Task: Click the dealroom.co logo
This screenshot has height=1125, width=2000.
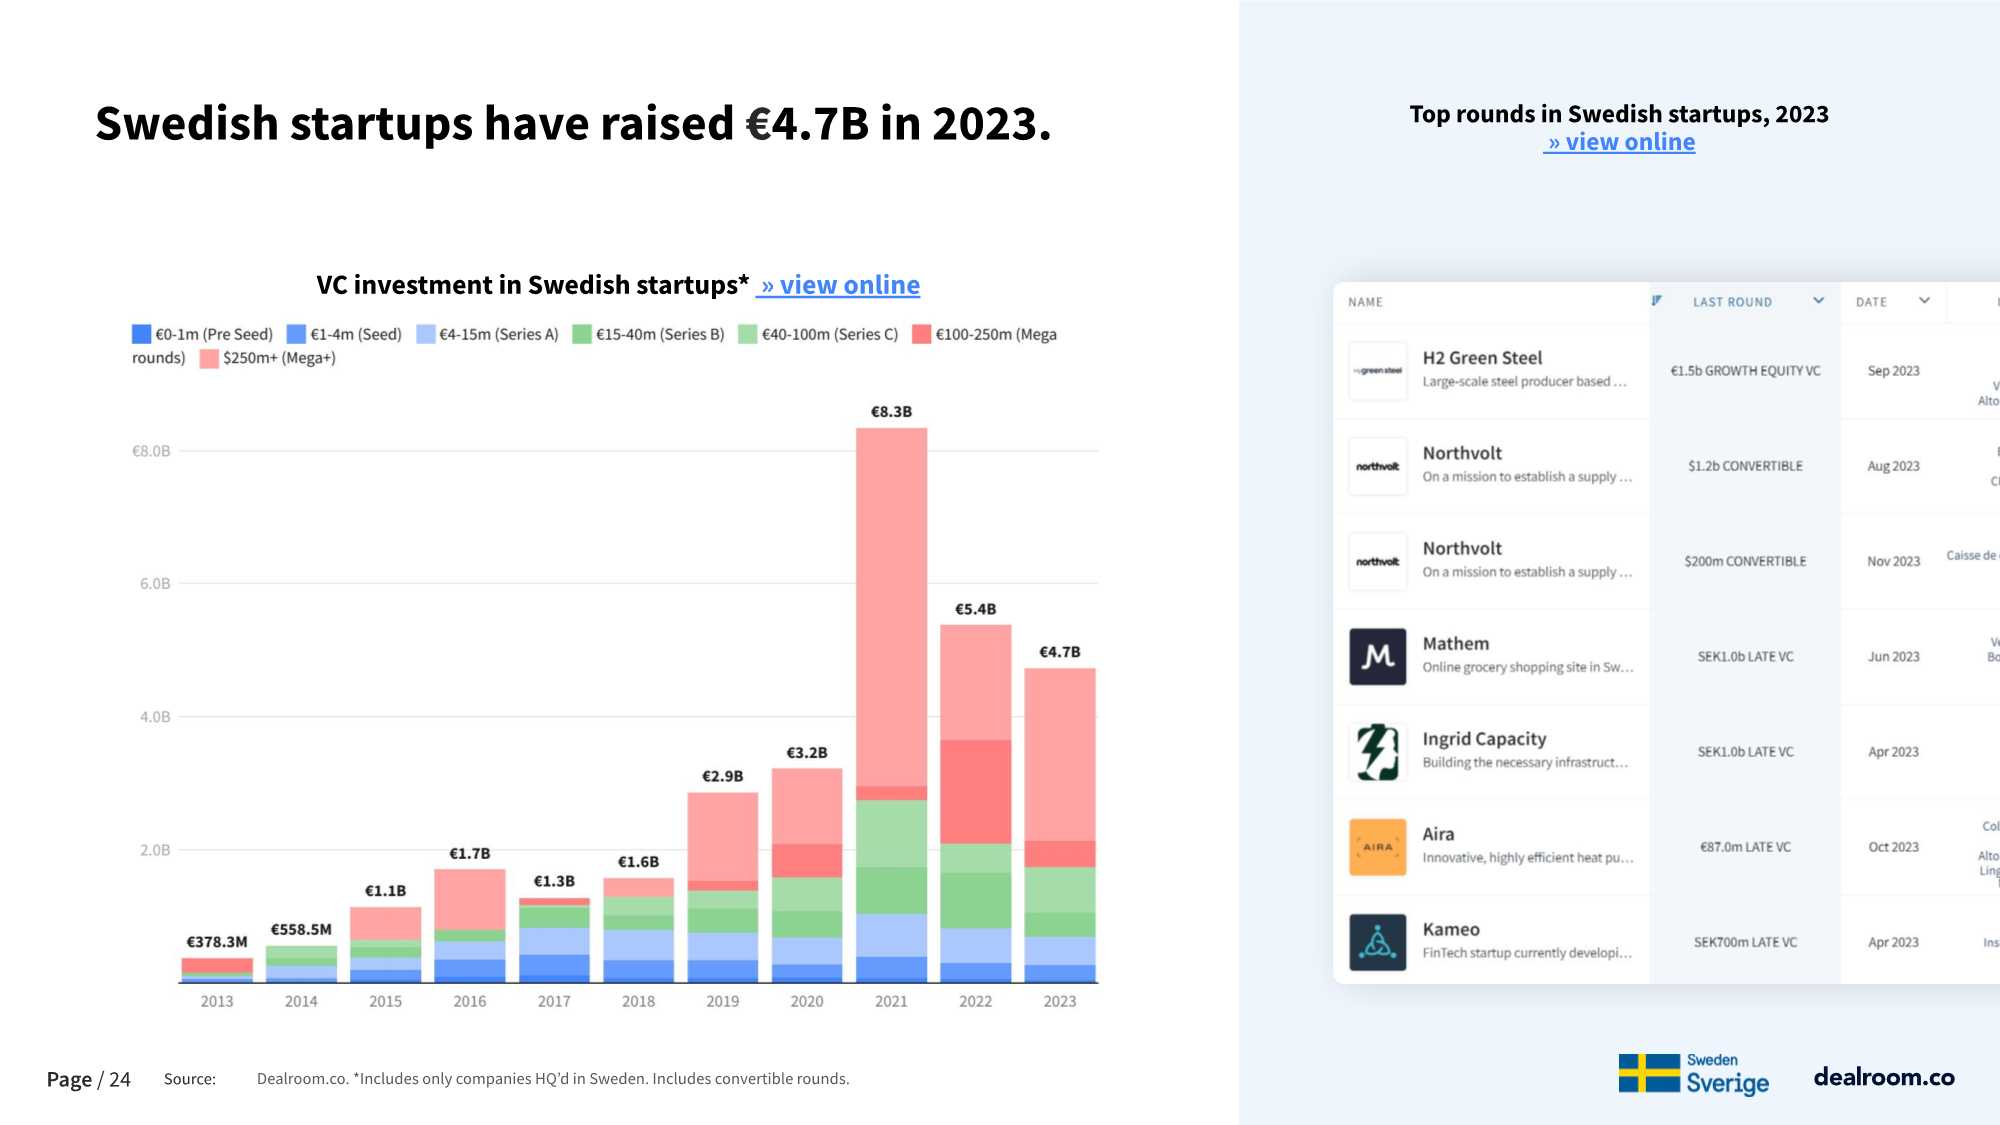Action: 1883,1077
